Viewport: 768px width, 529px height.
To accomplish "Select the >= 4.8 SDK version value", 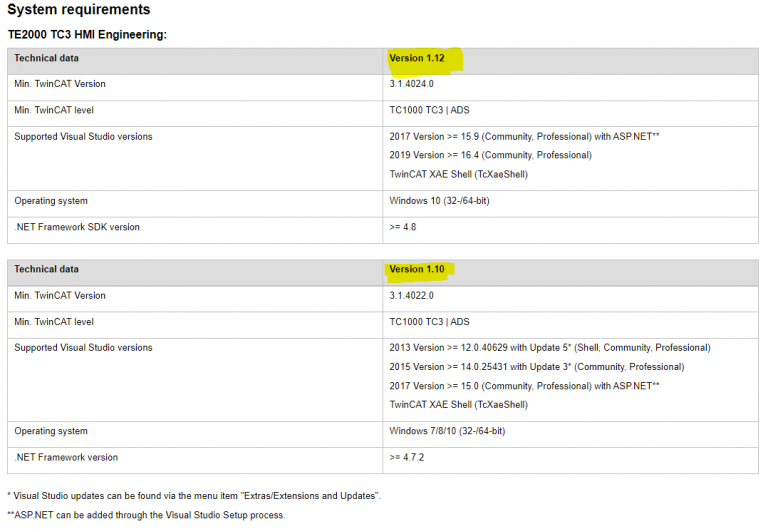I will (x=403, y=227).
